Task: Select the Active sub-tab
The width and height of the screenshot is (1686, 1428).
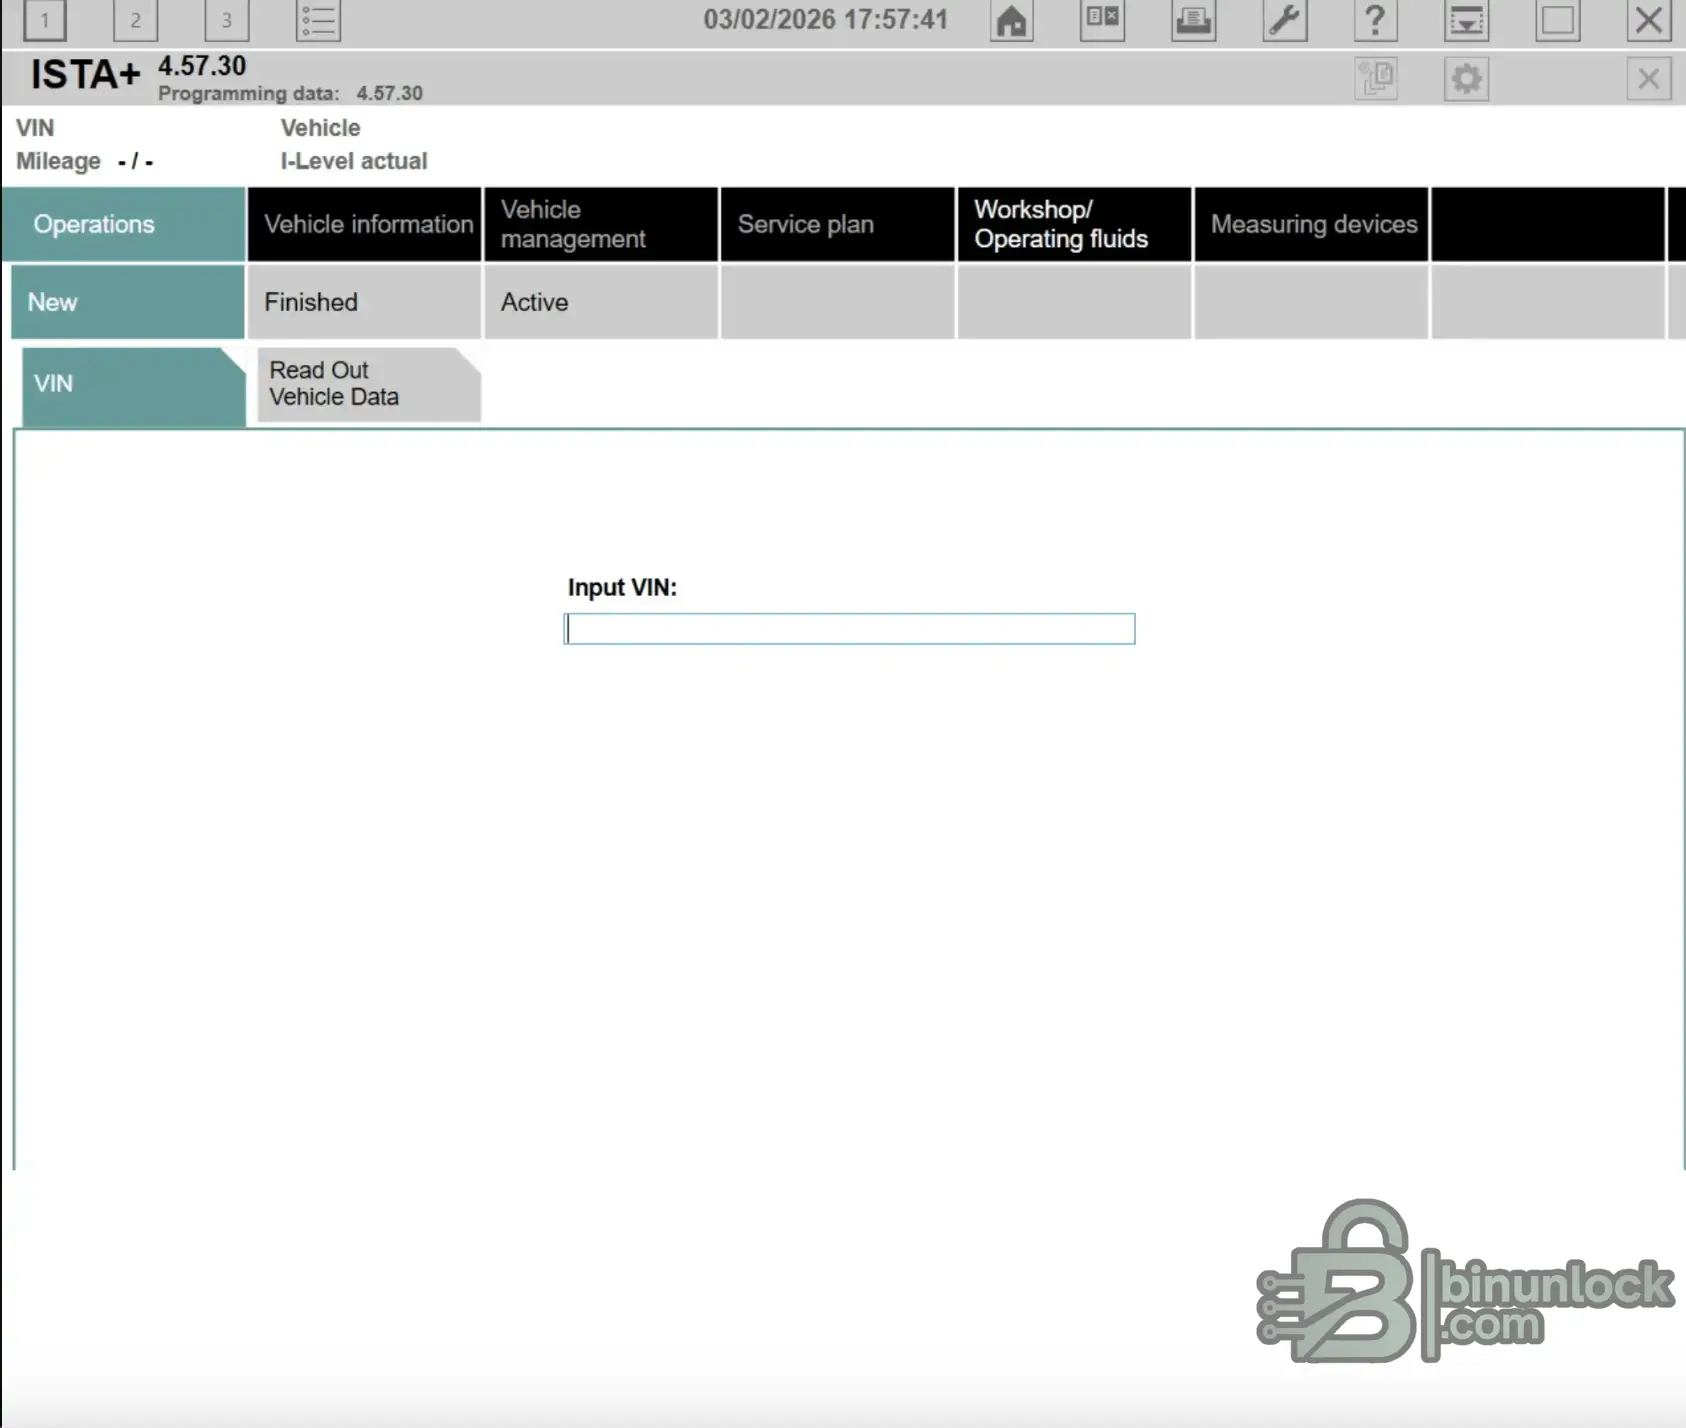Action: (601, 302)
